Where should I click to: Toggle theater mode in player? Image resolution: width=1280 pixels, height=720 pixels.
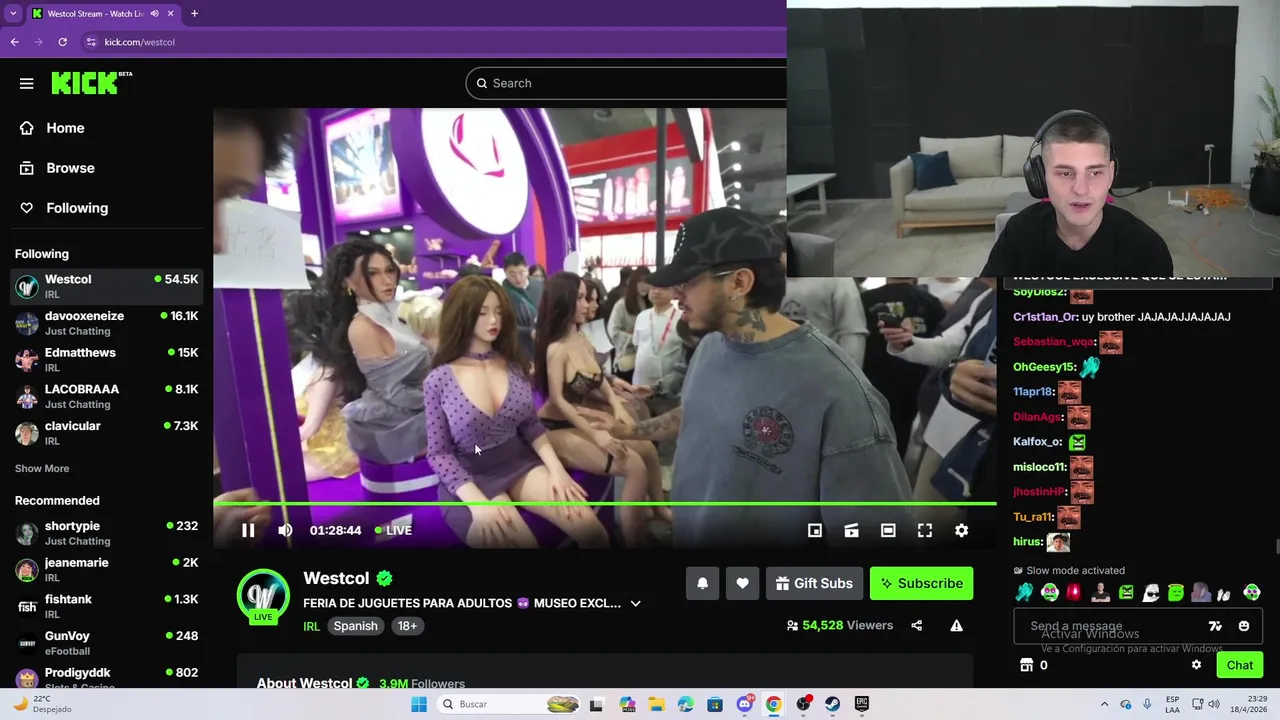coord(888,530)
